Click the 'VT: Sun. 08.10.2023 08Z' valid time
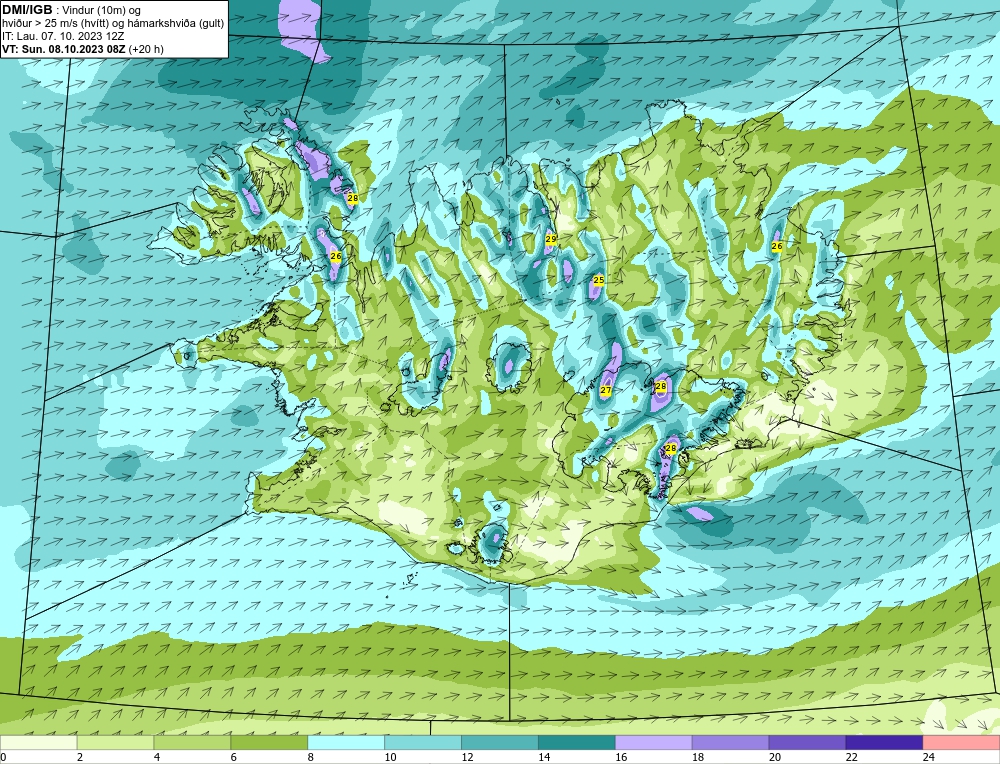Image resolution: width=1000 pixels, height=764 pixels. pos(64,49)
